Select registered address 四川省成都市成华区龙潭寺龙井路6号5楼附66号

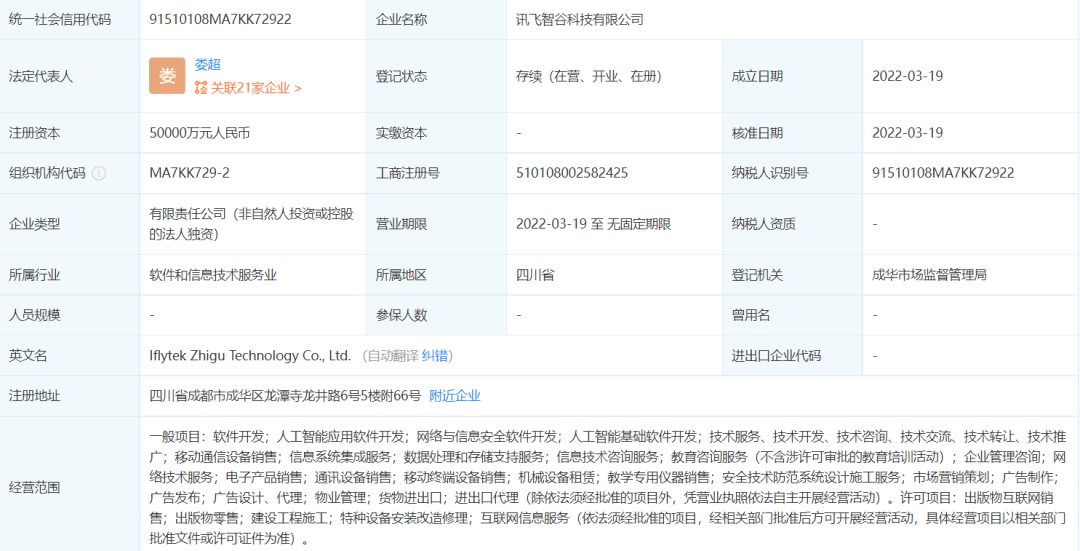(x=285, y=396)
